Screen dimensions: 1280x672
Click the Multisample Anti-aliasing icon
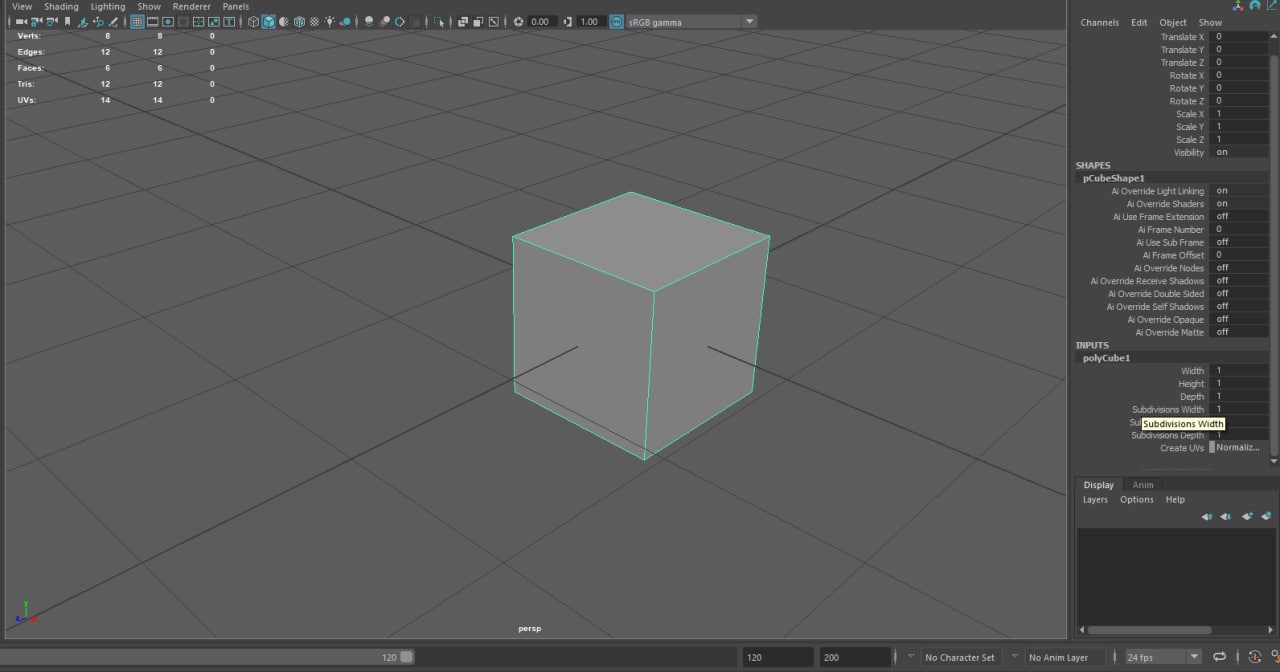399,21
